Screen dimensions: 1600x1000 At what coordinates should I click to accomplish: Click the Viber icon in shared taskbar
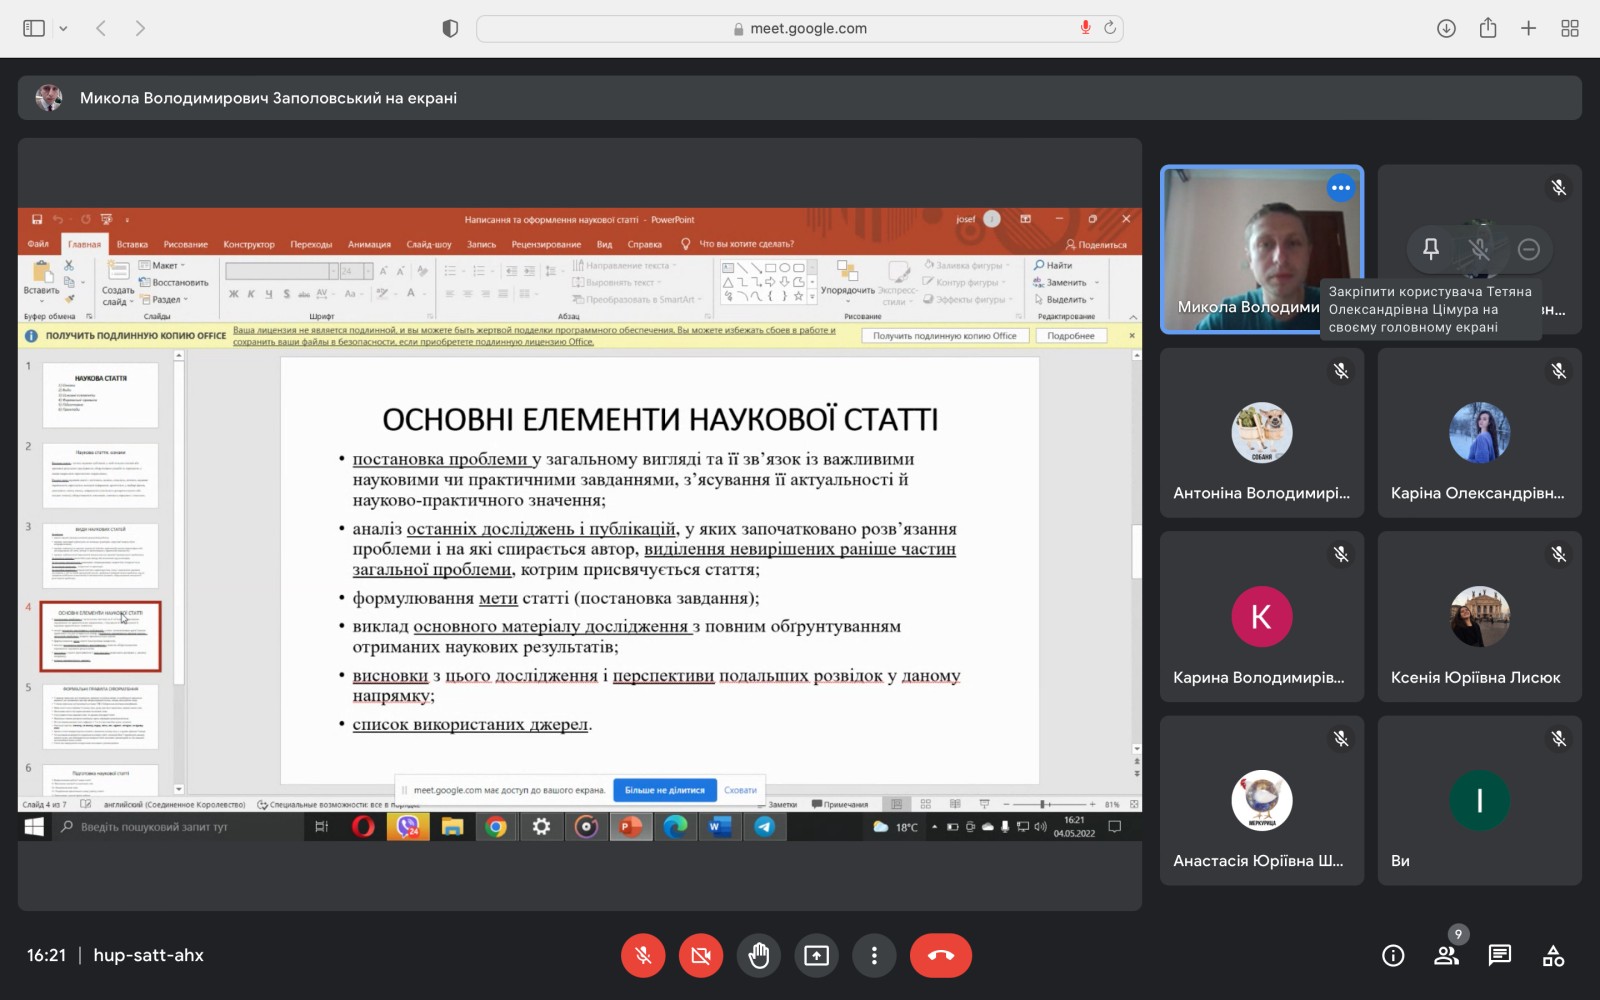408,827
